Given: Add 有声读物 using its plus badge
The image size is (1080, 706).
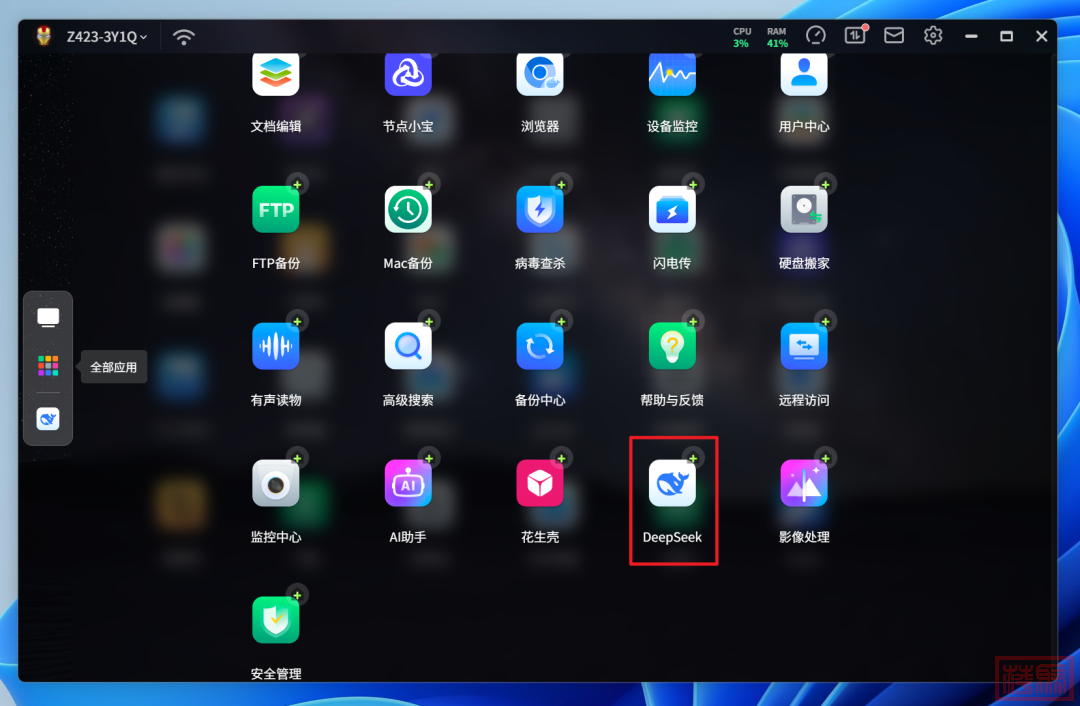Looking at the screenshot, I should pyautogui.click(x=298, y=322).
